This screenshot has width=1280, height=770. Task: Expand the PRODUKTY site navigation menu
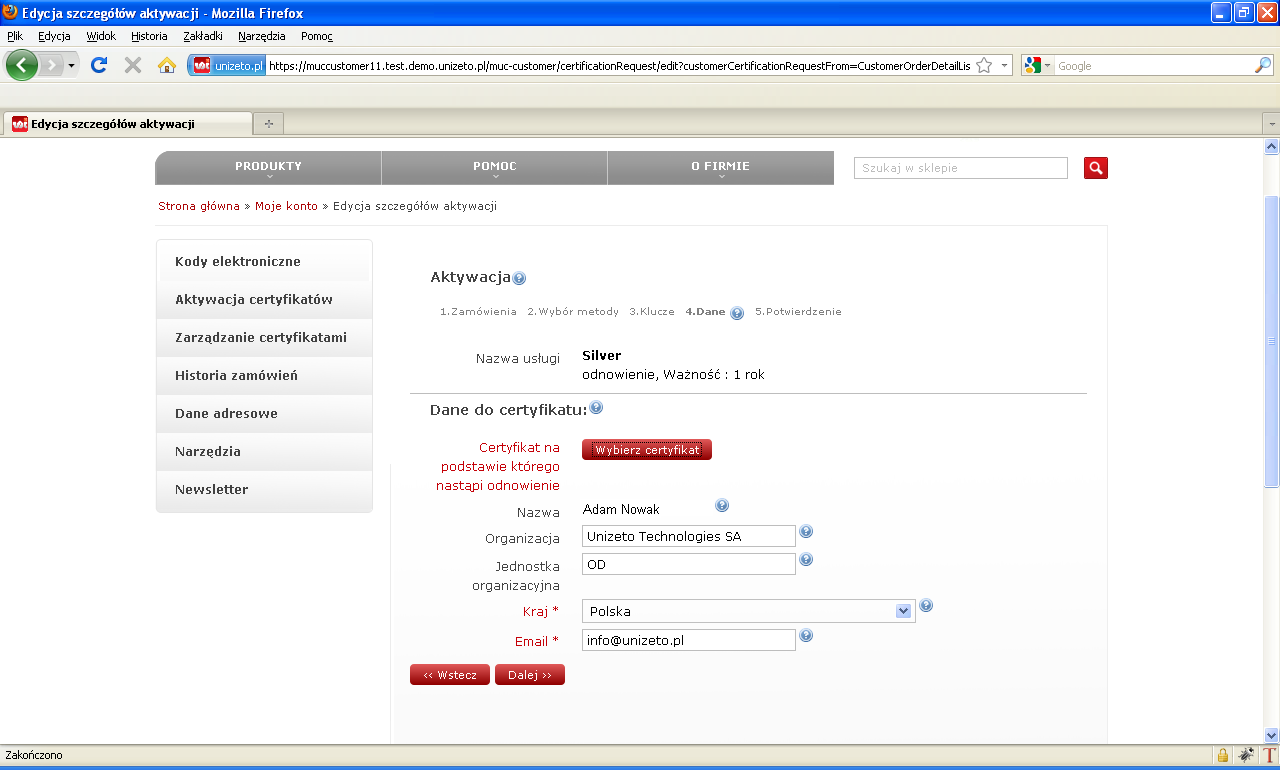pyautogui.click(x=268, y=168)
